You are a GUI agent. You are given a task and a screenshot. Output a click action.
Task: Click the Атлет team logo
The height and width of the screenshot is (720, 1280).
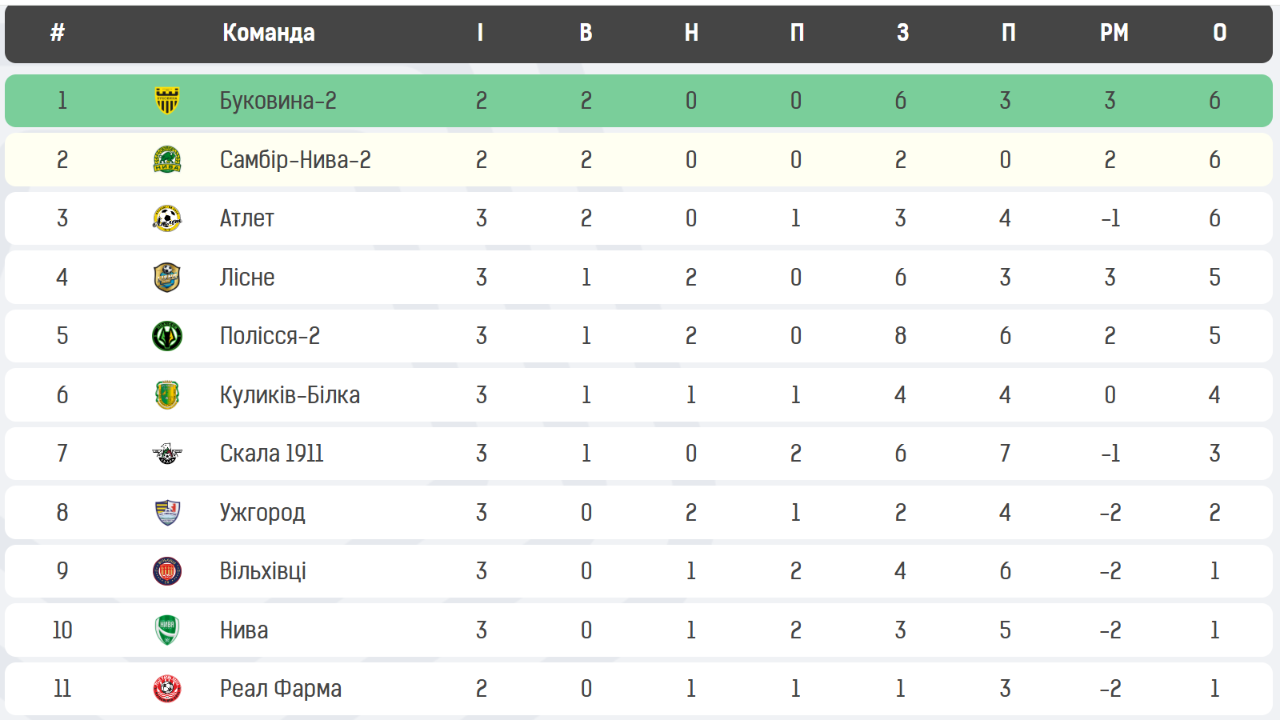pyautogui.click(x=167, y=218)
